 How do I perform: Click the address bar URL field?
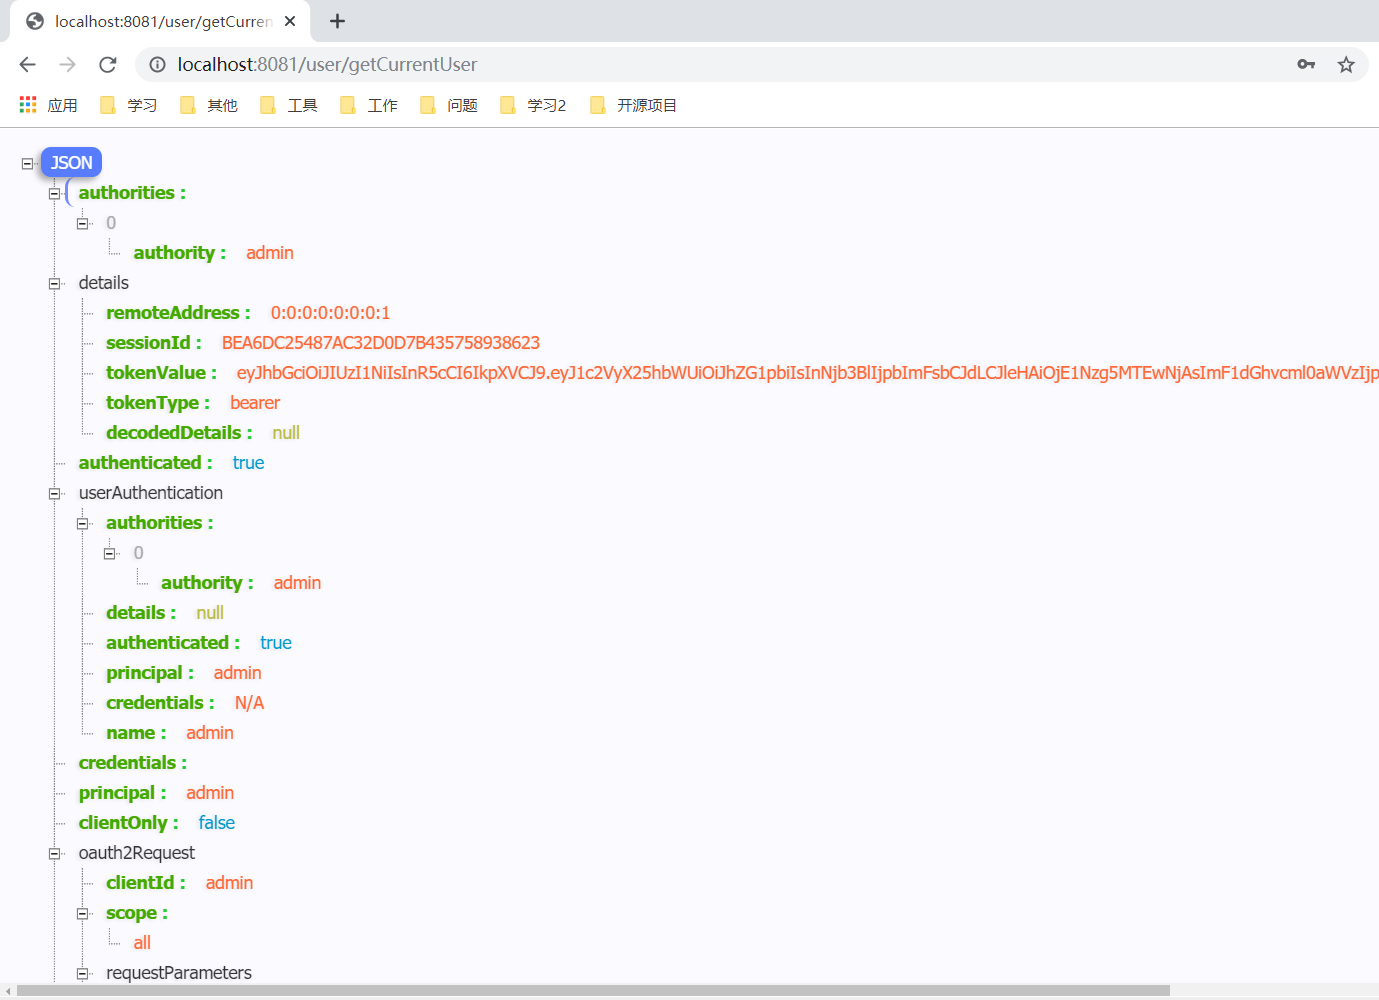(x=700, y=65)
